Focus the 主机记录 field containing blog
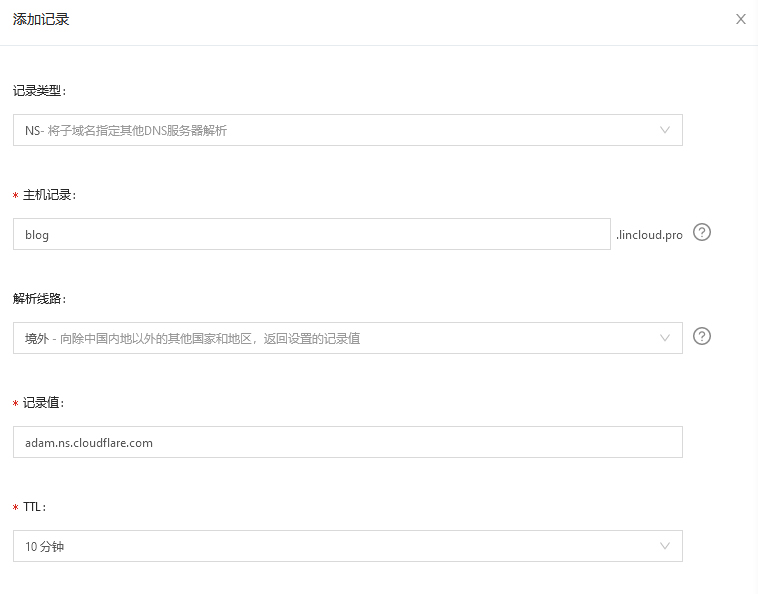 [x=311, y=234]
